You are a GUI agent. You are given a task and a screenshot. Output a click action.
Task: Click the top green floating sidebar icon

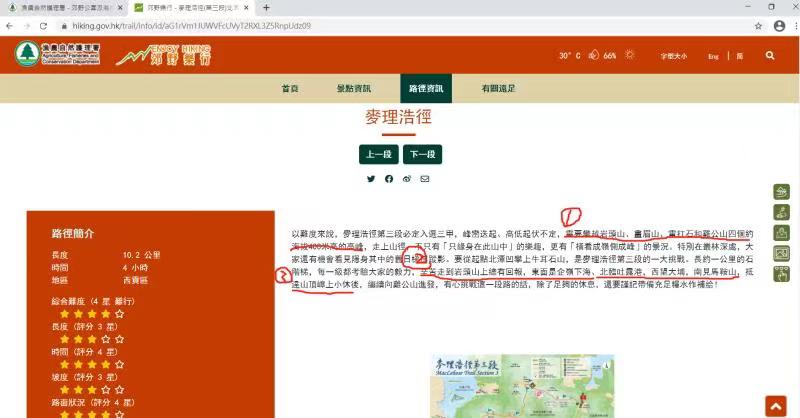point(781,192)
